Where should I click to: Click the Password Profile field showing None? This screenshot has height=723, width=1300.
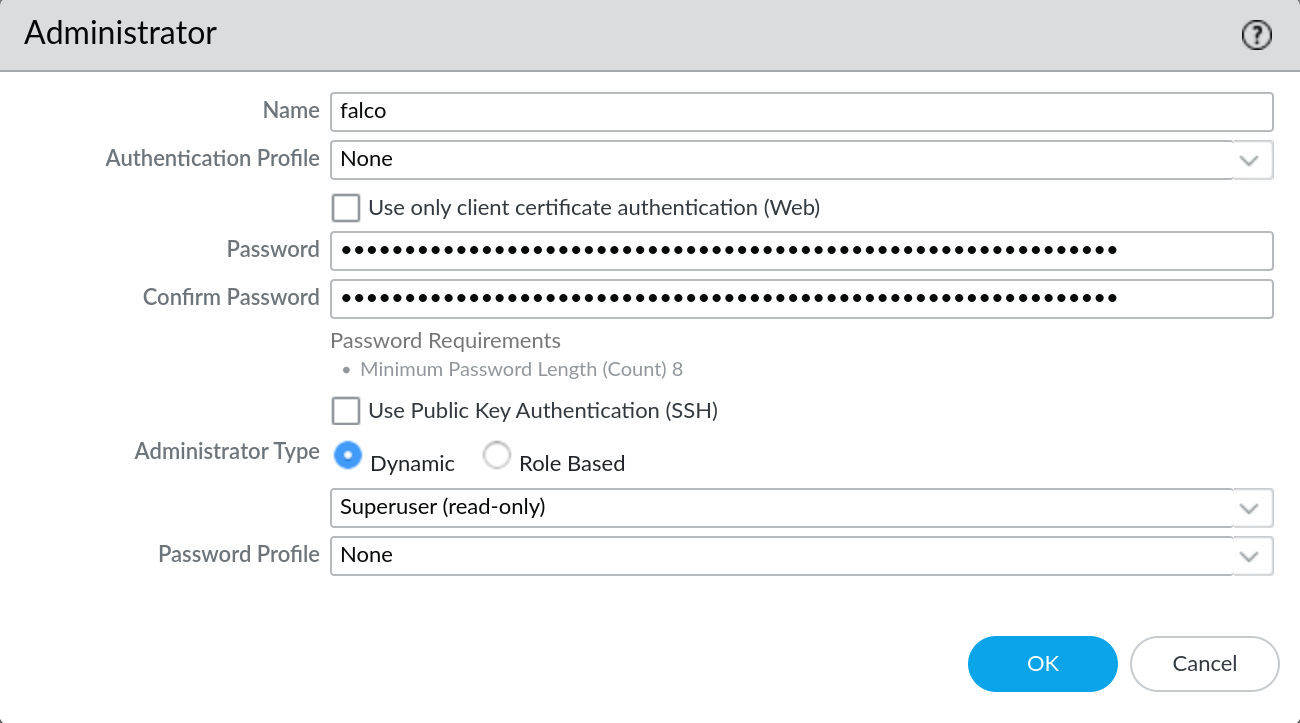[780, 556]
